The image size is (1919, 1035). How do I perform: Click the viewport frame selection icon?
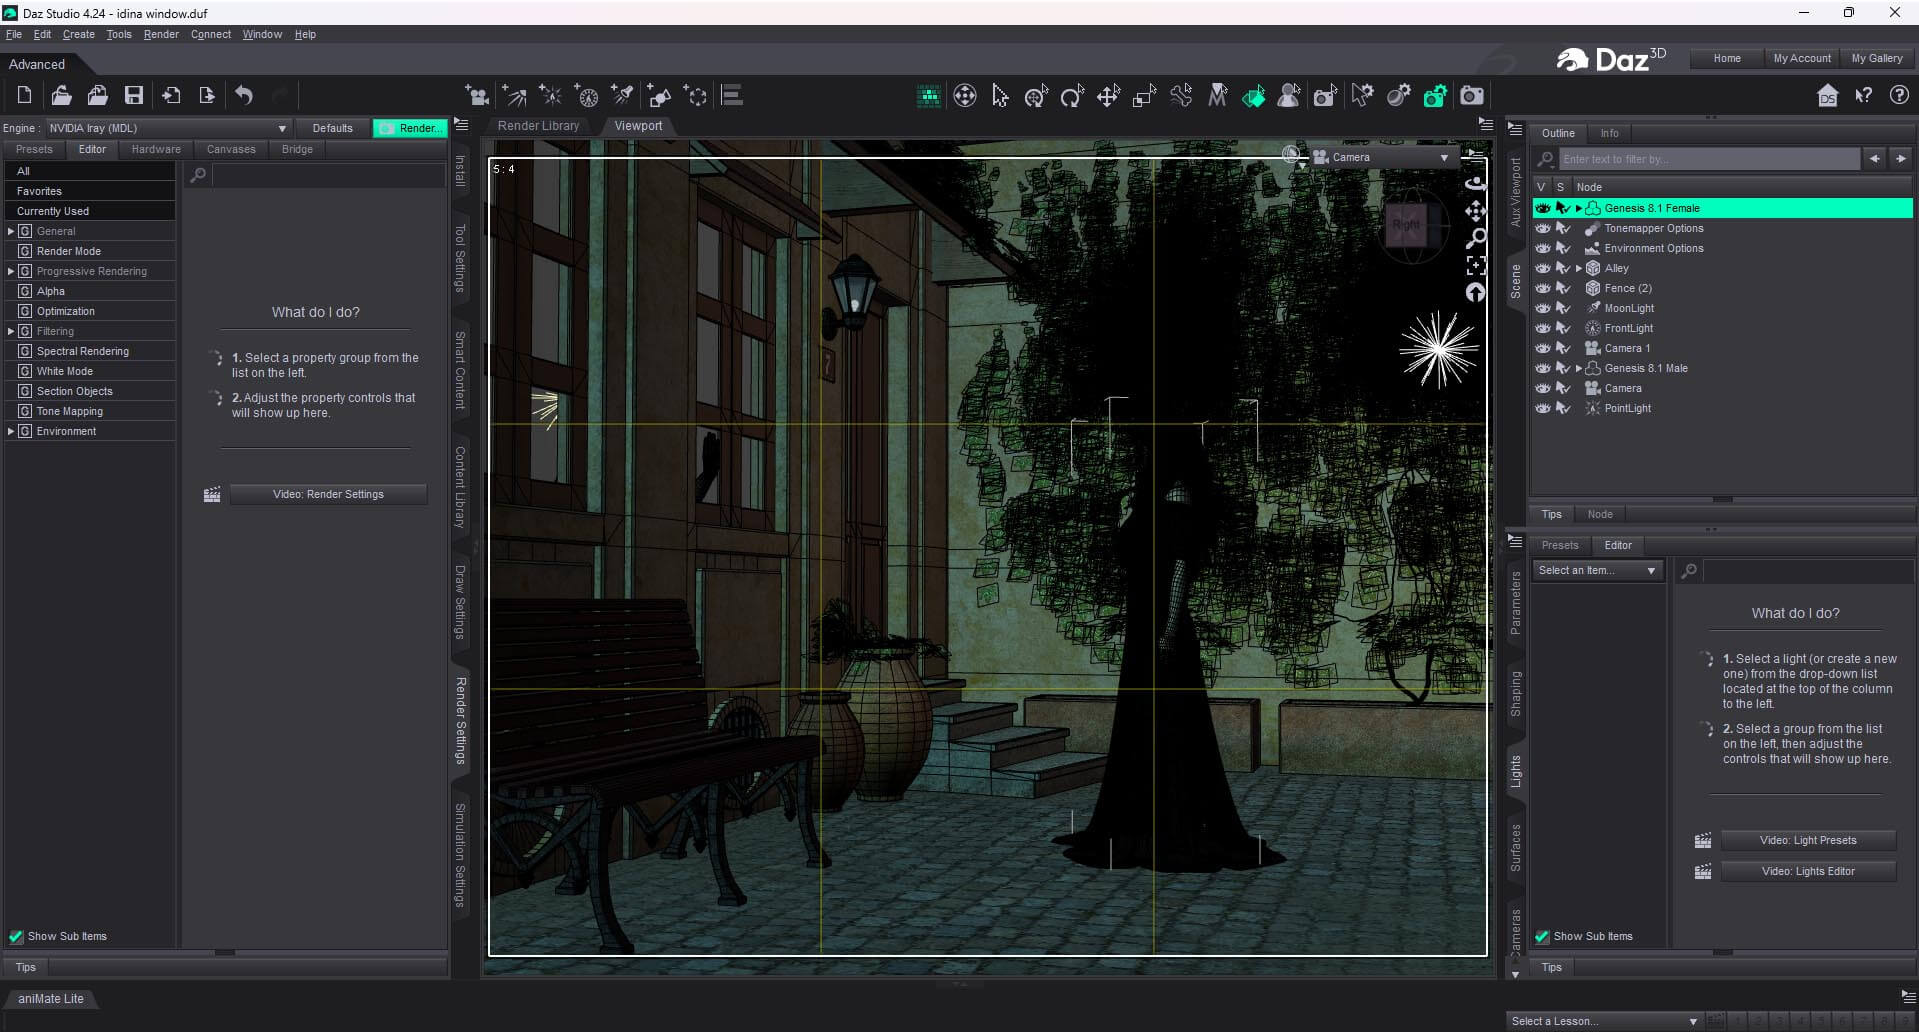click(x=1475, y=265)
